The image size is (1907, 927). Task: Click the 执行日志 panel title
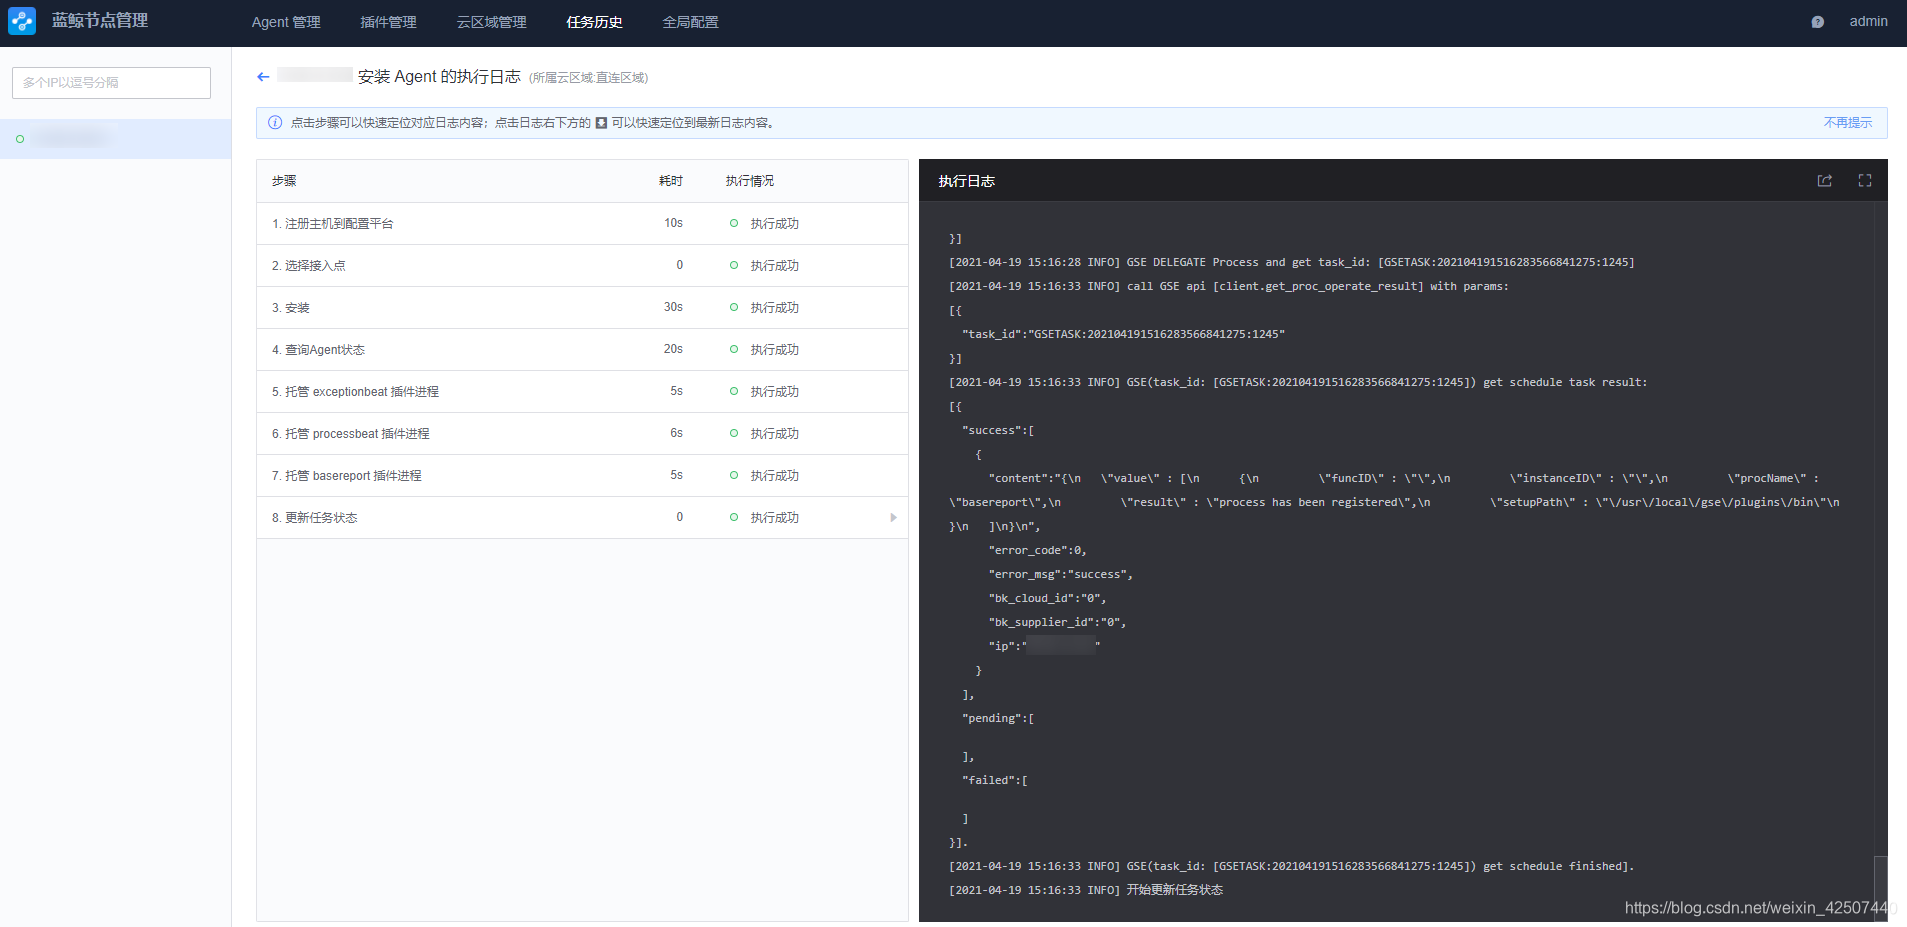pos(966,181)
